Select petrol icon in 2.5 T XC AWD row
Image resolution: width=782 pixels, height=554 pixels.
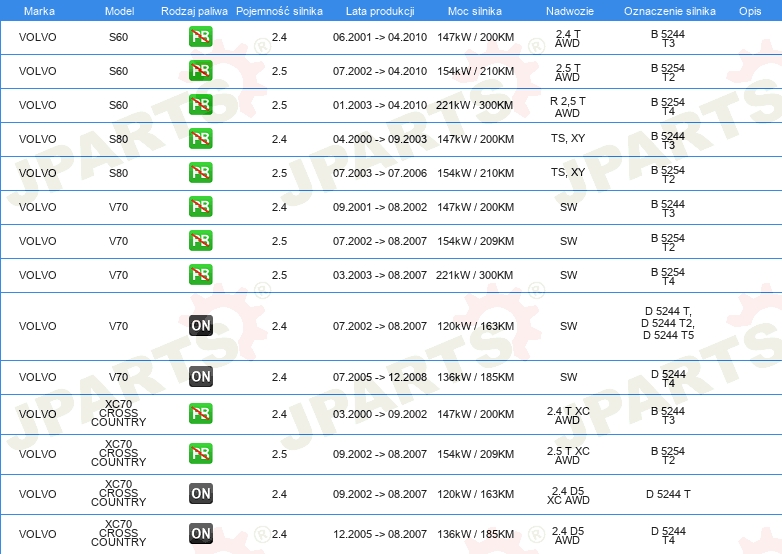click(x=200, y=453)
